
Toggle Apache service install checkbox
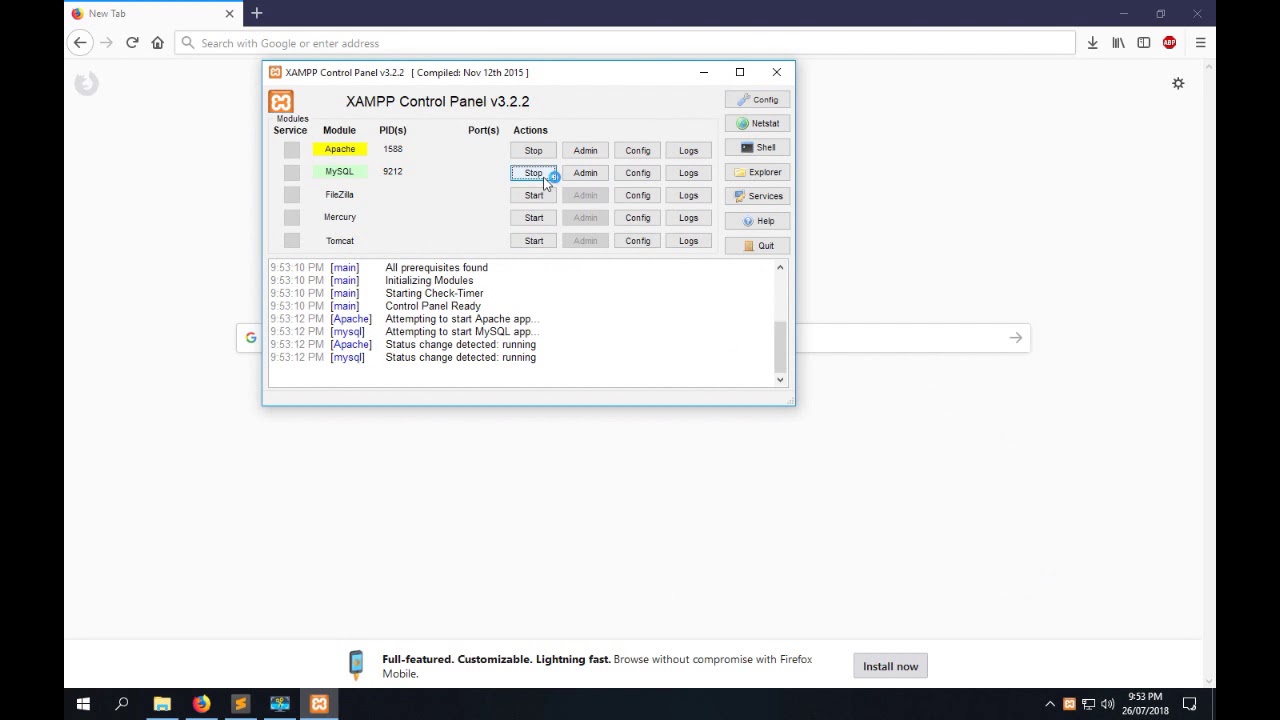click(291, 150)
